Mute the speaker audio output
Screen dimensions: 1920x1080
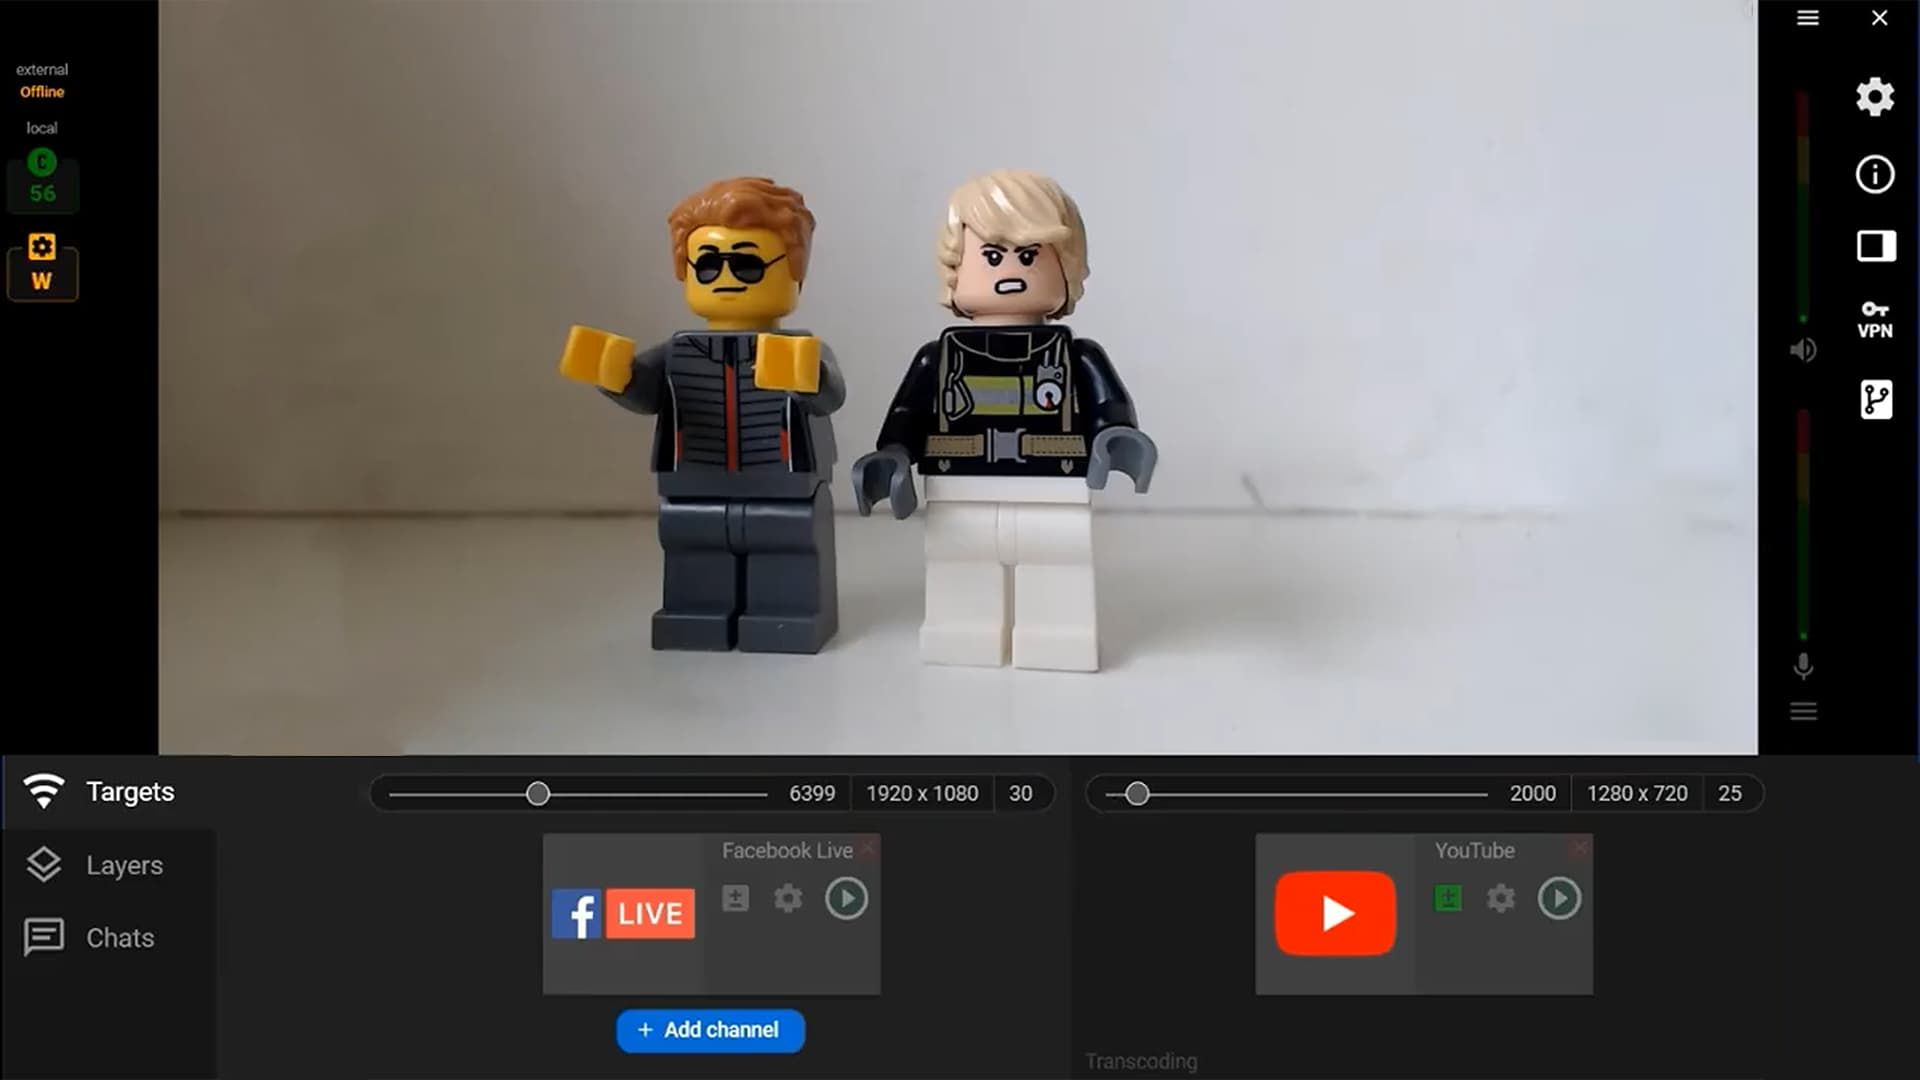[x=1803, y=350]
